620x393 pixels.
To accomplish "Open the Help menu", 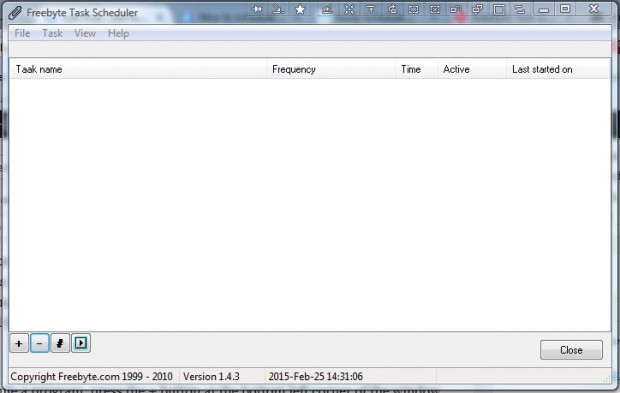I will [118, 34].
